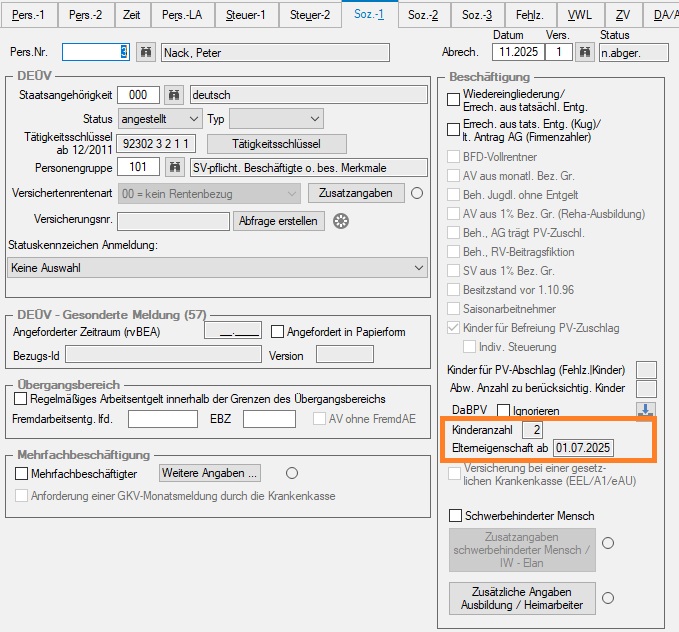Toggle the DaBPV Ignorieren checkbox

click(503, 410)
